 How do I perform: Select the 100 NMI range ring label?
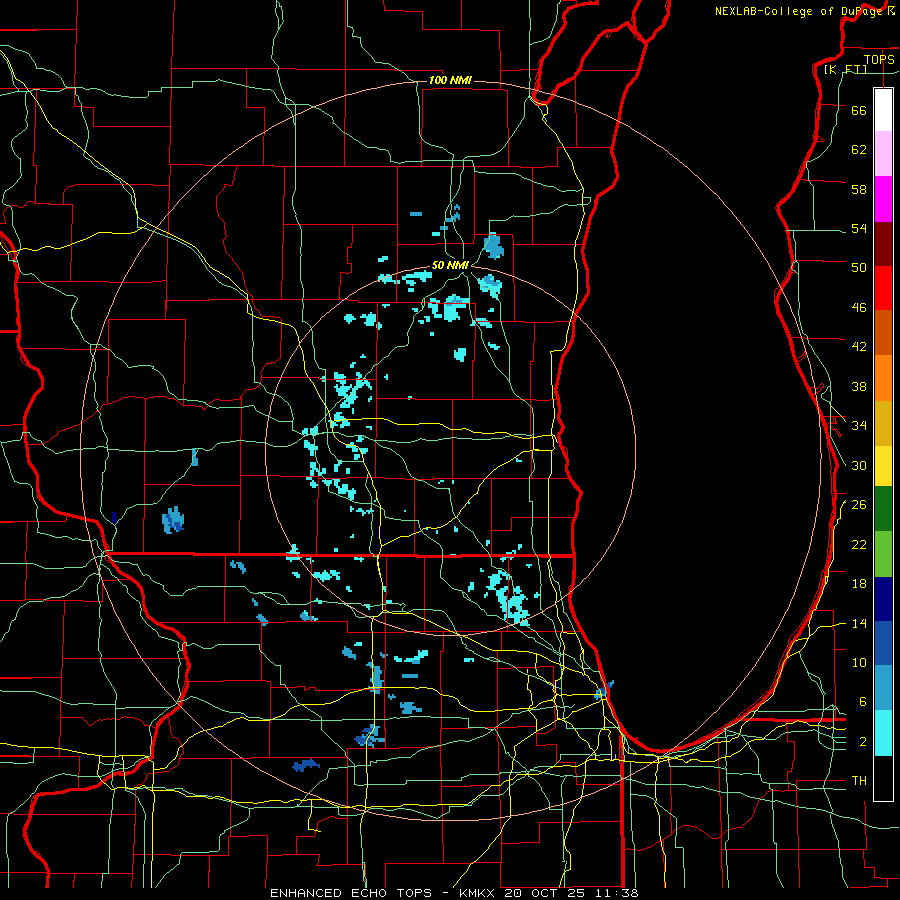[450, 80]
